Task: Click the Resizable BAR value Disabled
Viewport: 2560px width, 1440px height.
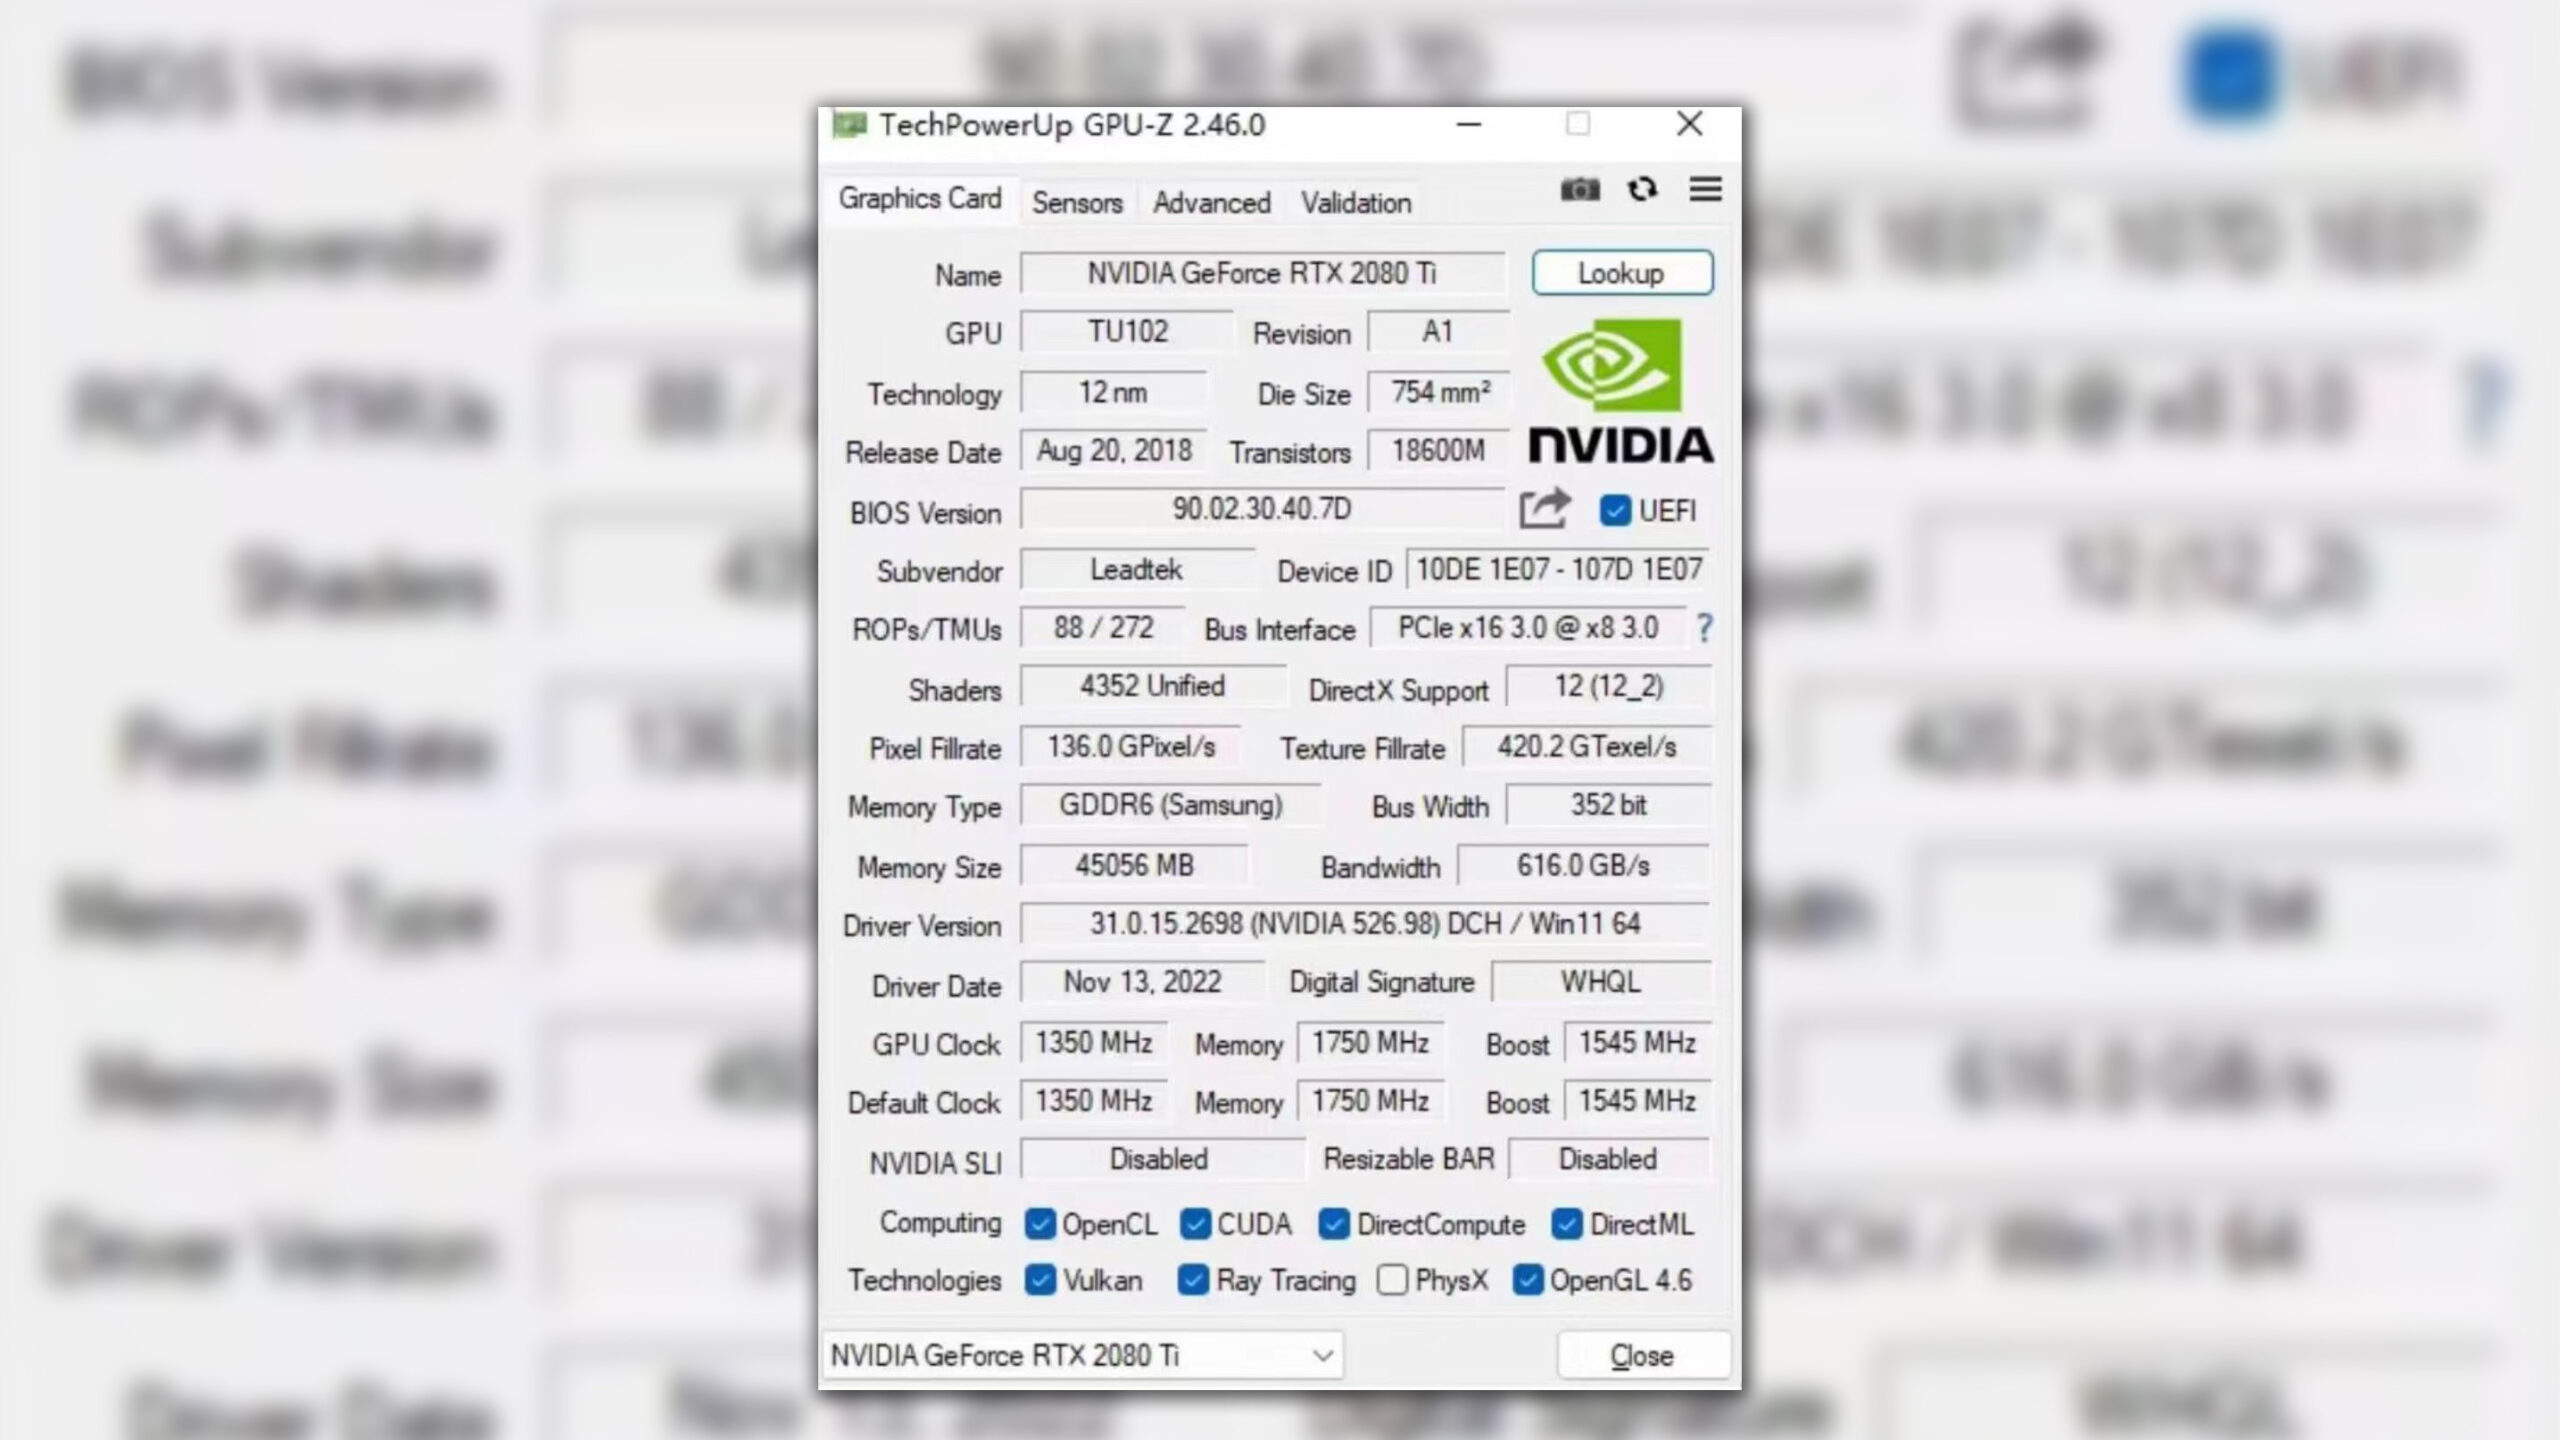Action: (x=1608, y=1159)
